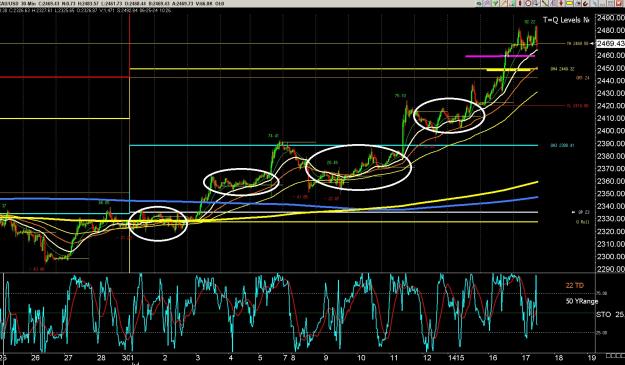The height and width of the screenshot is (365, 625).
Task: Click the 76.03 swing high label
Action: pyautogui.click(x=400, y=96)
